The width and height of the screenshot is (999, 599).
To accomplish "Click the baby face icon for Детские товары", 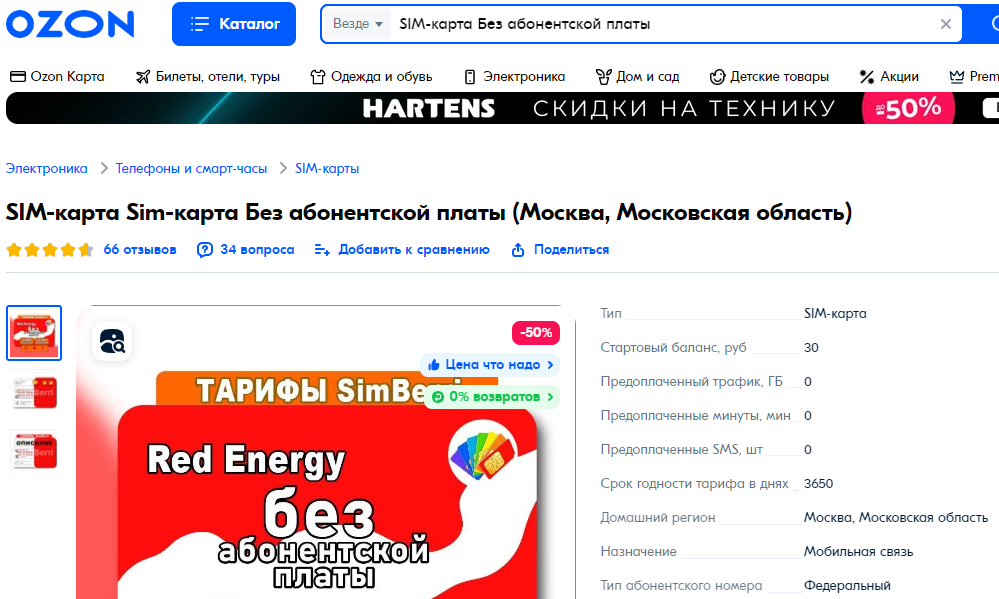I will point(717,77).
